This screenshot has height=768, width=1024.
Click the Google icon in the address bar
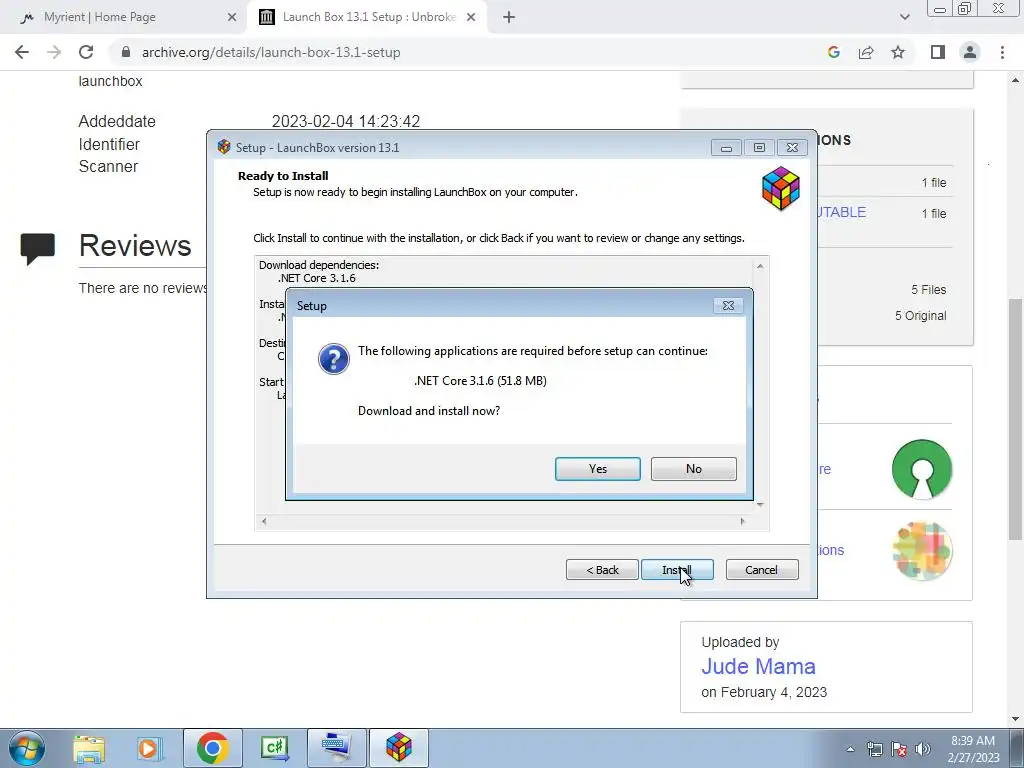click(833, 52)
